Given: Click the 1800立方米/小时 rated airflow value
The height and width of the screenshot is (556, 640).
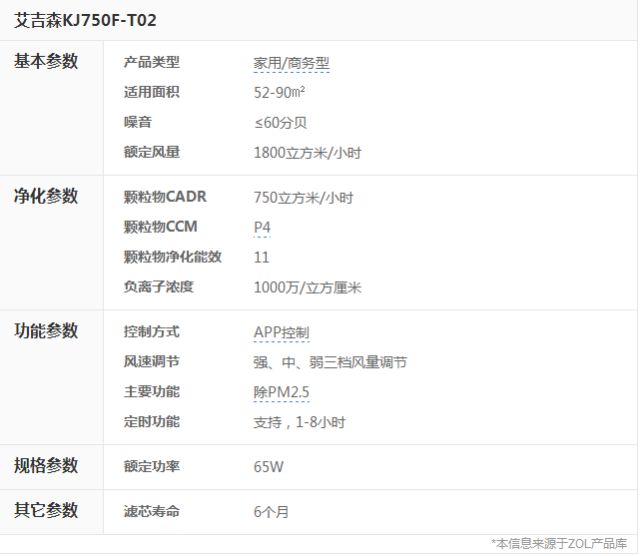Looking at the screenshot, I should tap(307, 153).
